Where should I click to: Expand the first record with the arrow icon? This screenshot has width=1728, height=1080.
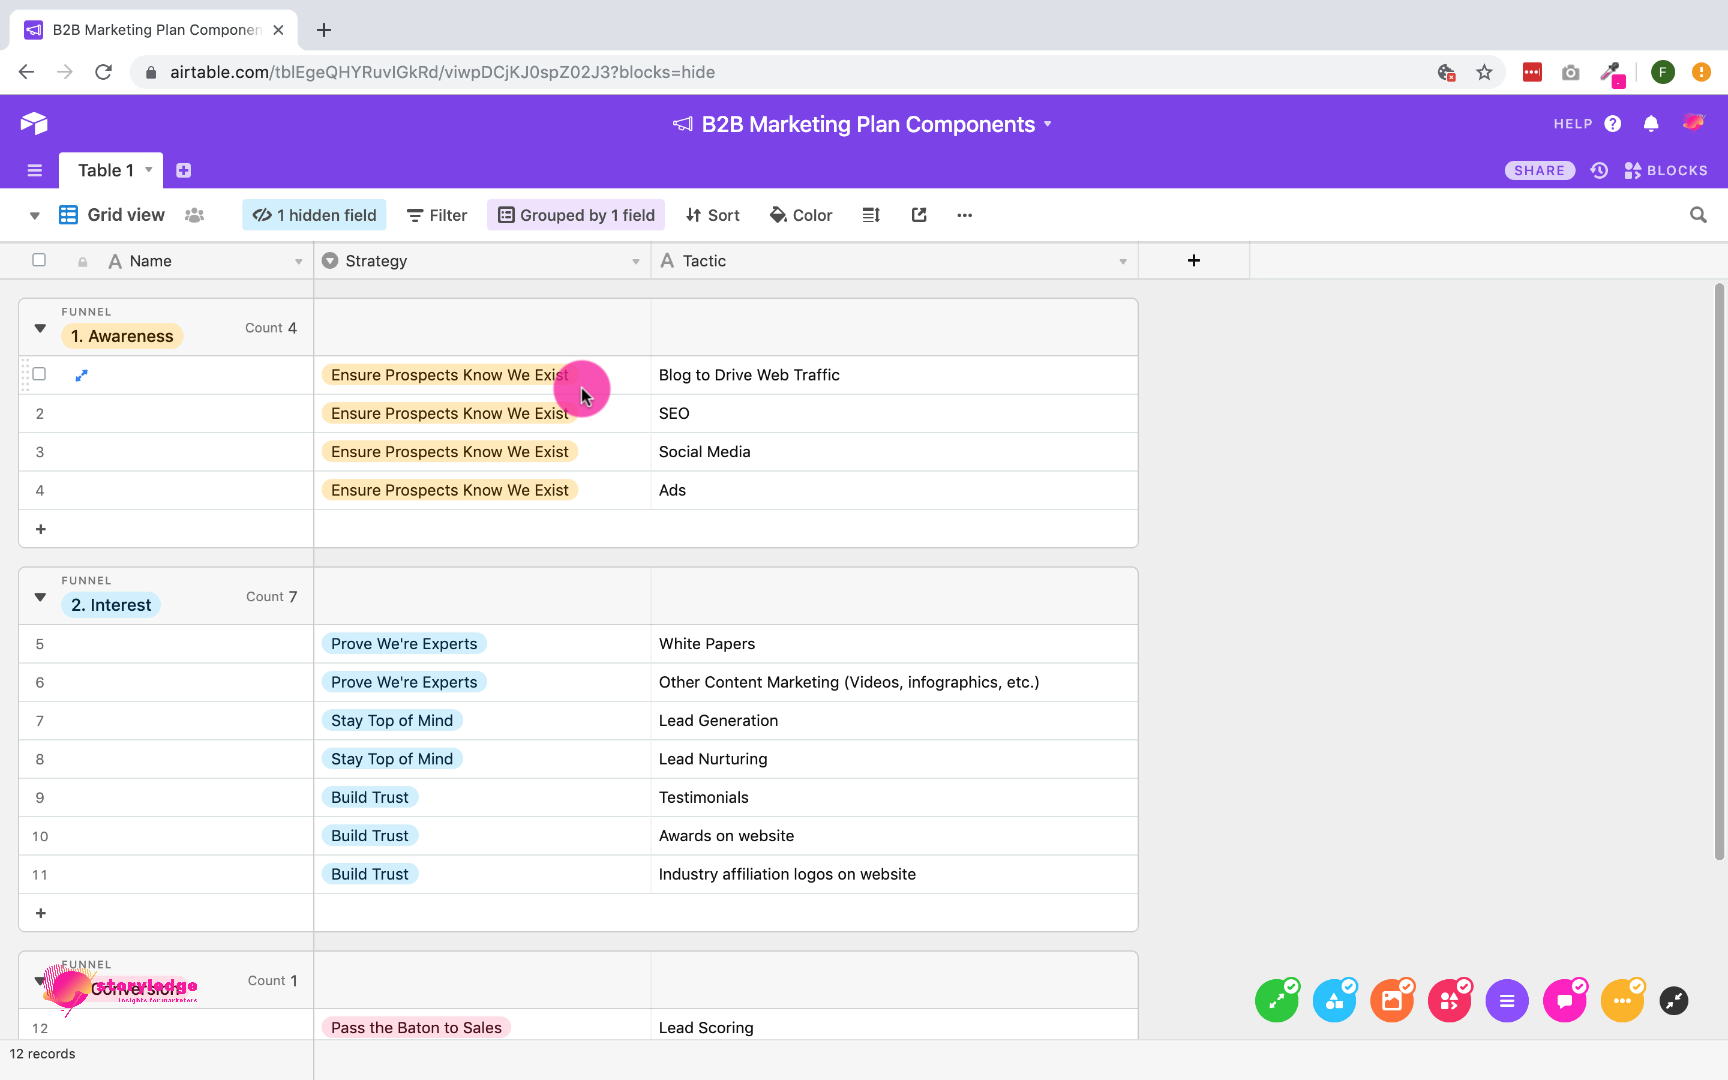pos(82,375)
